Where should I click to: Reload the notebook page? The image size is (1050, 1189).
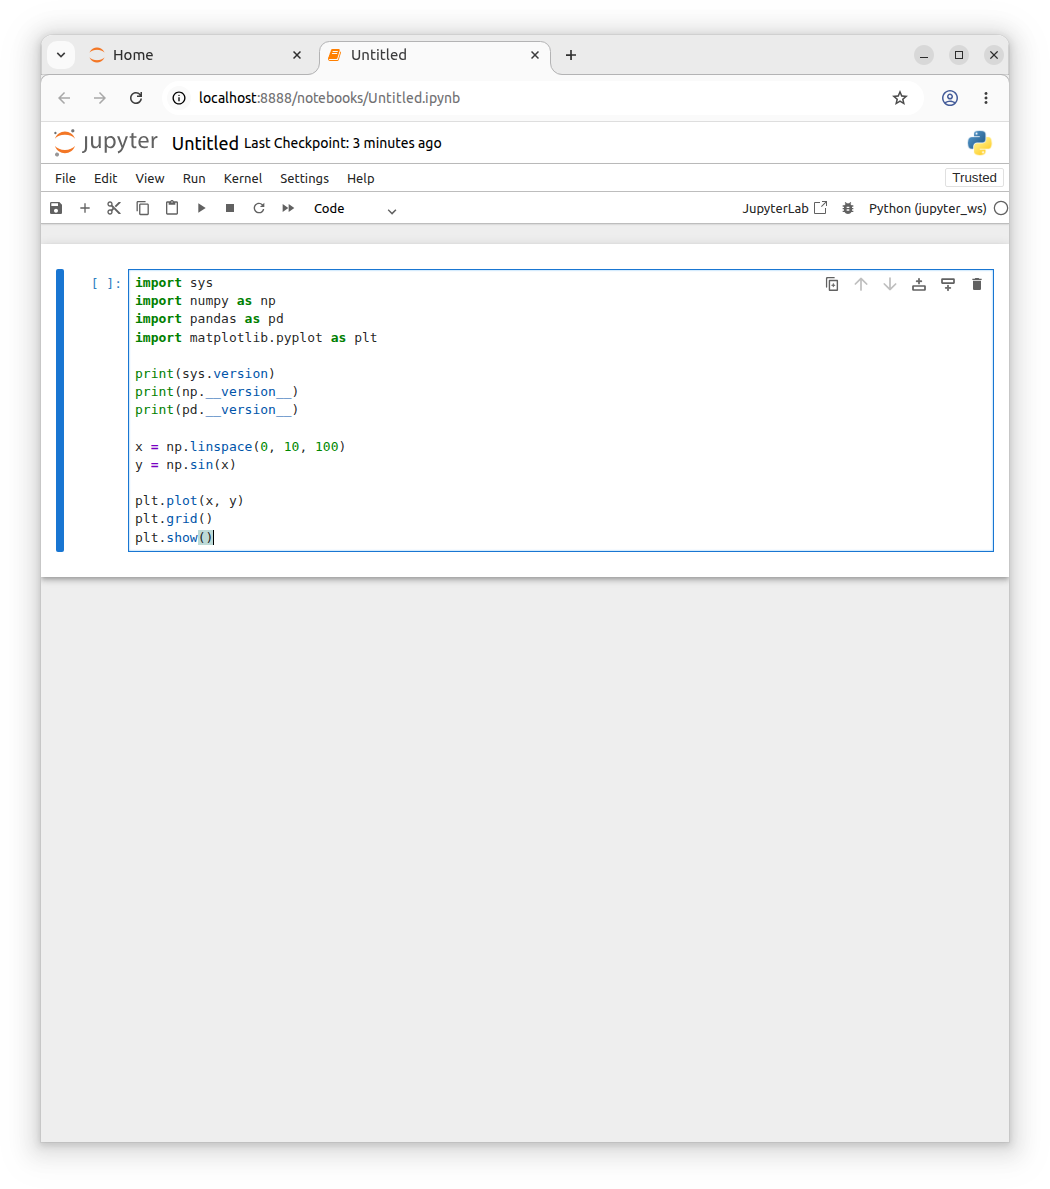tap(136, 98)
